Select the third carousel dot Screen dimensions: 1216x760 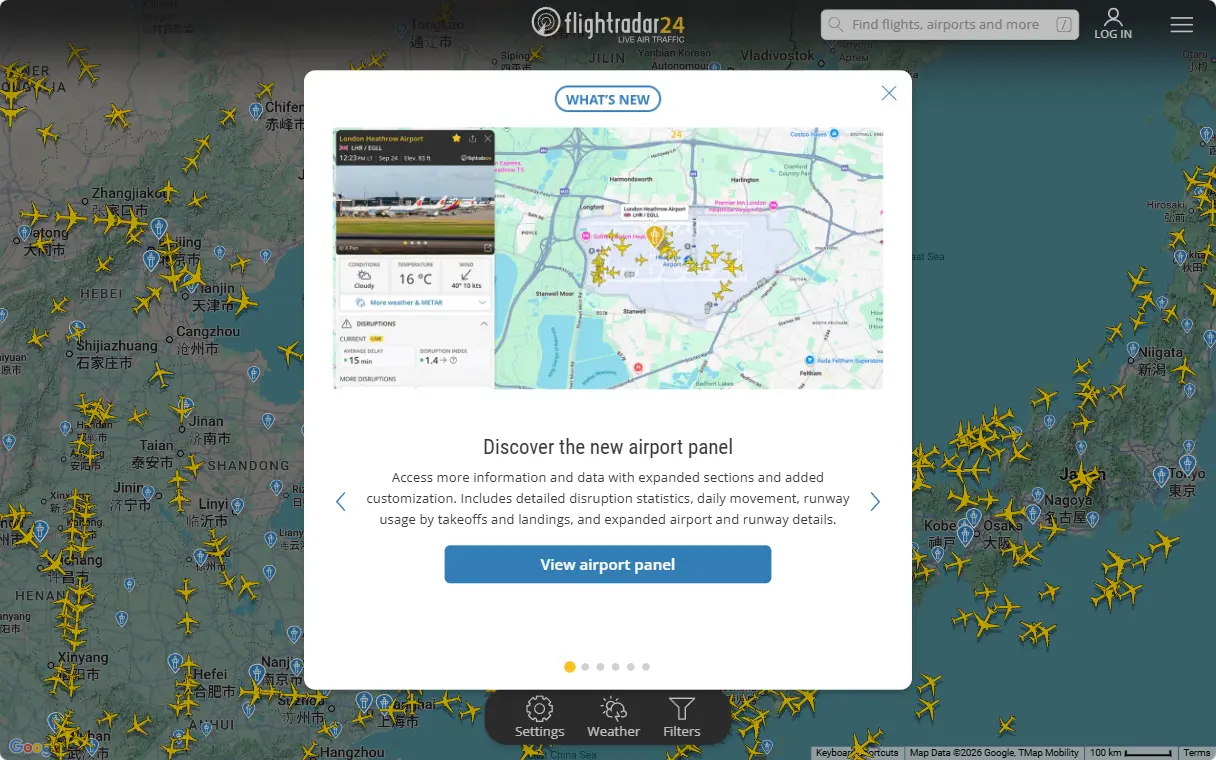click(601, 667)
